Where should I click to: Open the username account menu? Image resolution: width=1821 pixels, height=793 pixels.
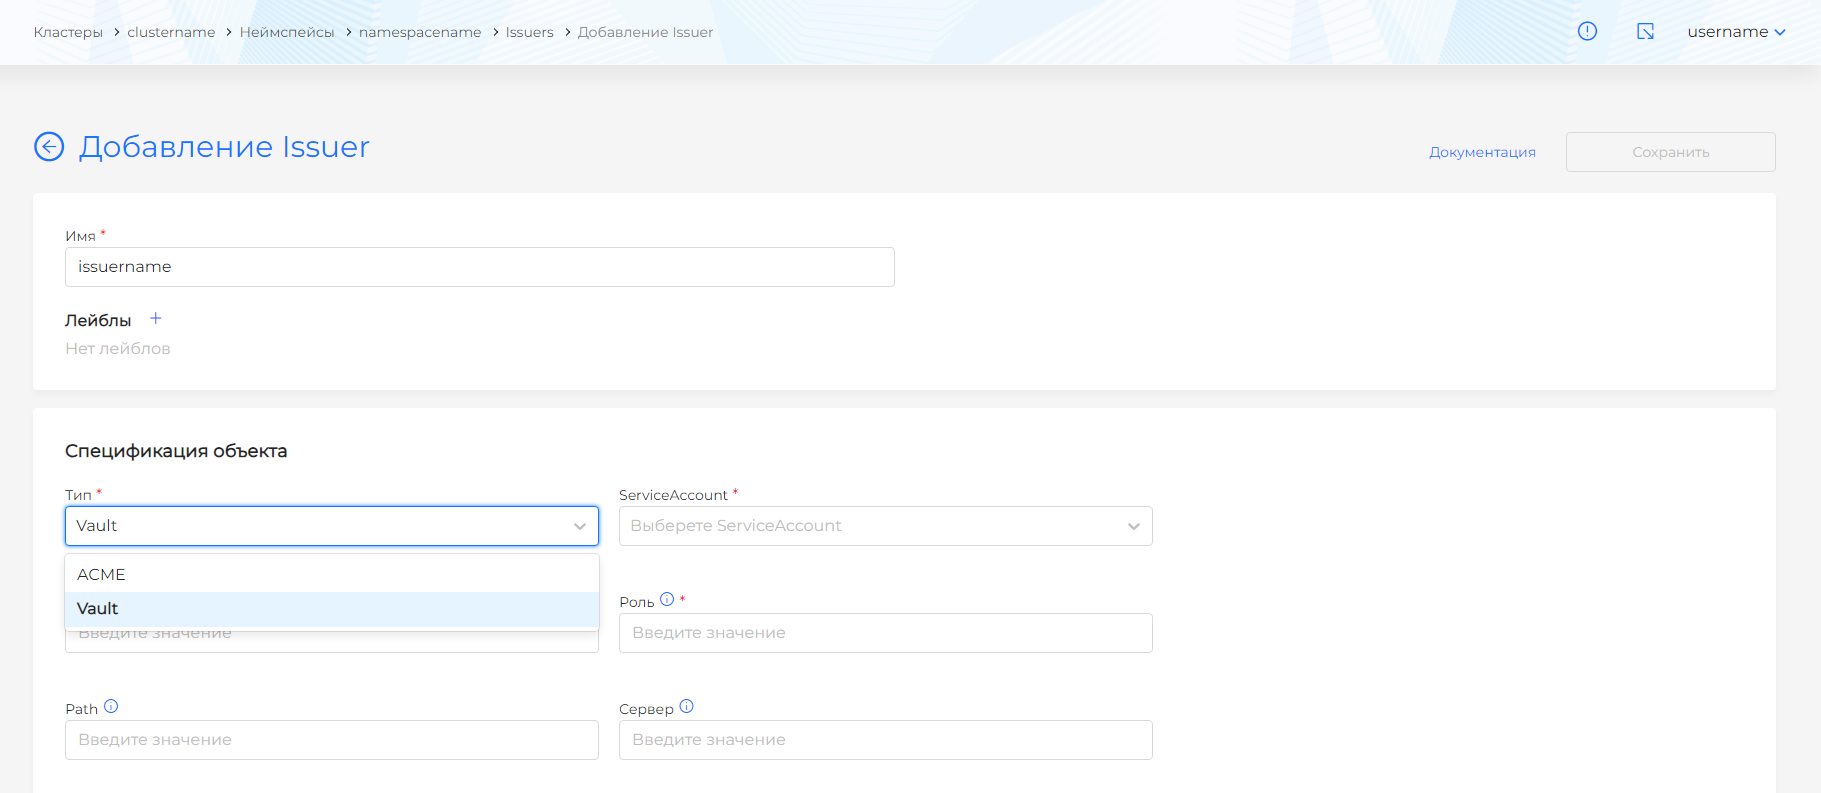1735,32
